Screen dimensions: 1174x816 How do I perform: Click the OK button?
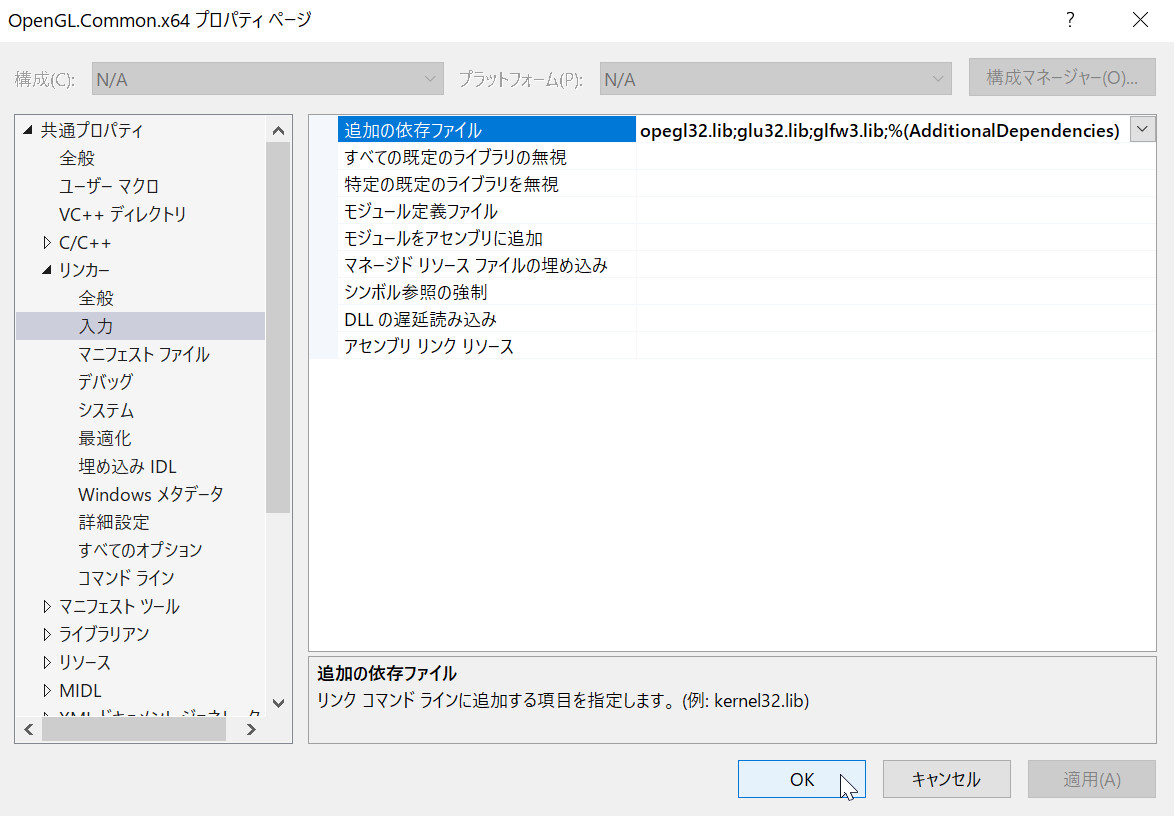coord(801,780)
